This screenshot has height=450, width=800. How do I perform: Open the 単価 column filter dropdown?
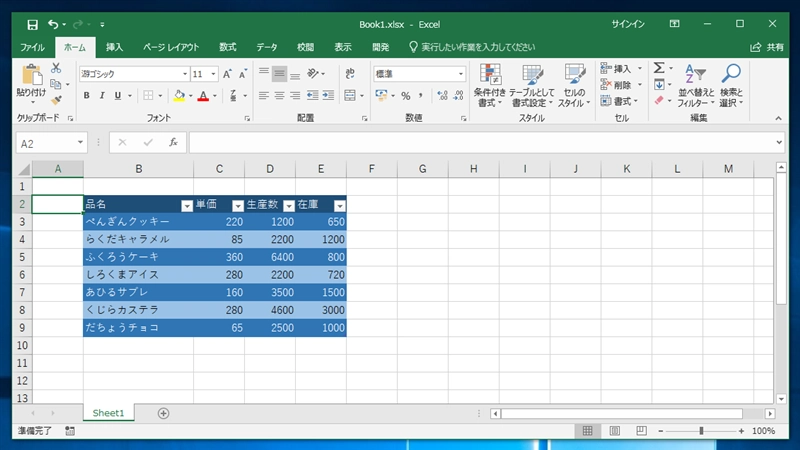click(x=238, y=206)
